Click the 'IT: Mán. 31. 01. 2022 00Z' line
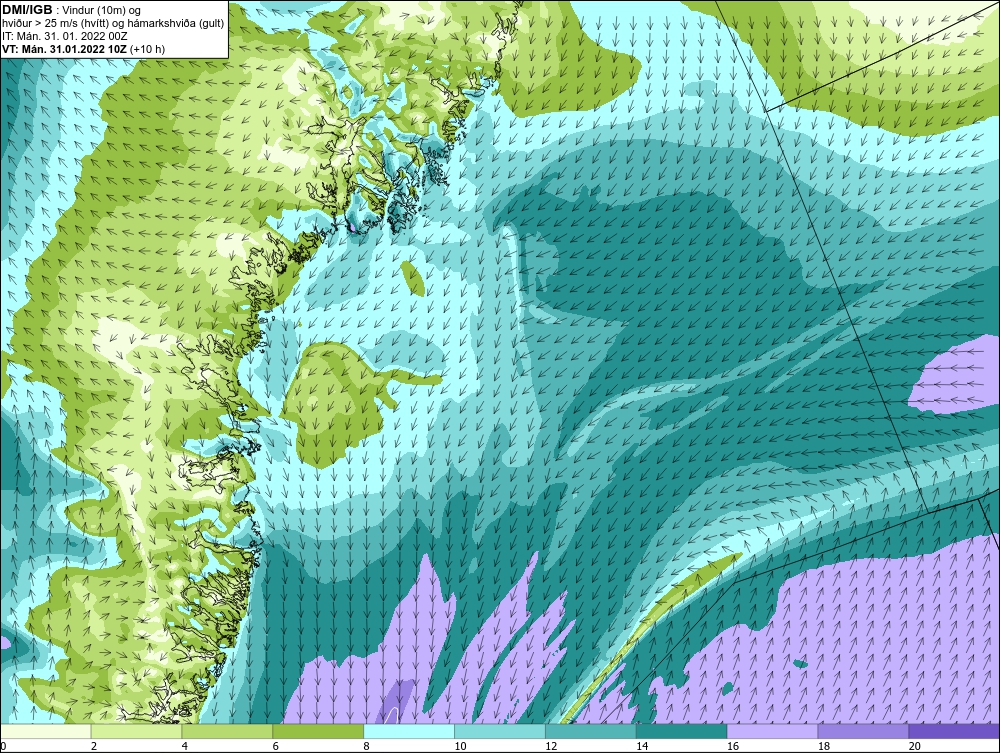 point(64,36)
